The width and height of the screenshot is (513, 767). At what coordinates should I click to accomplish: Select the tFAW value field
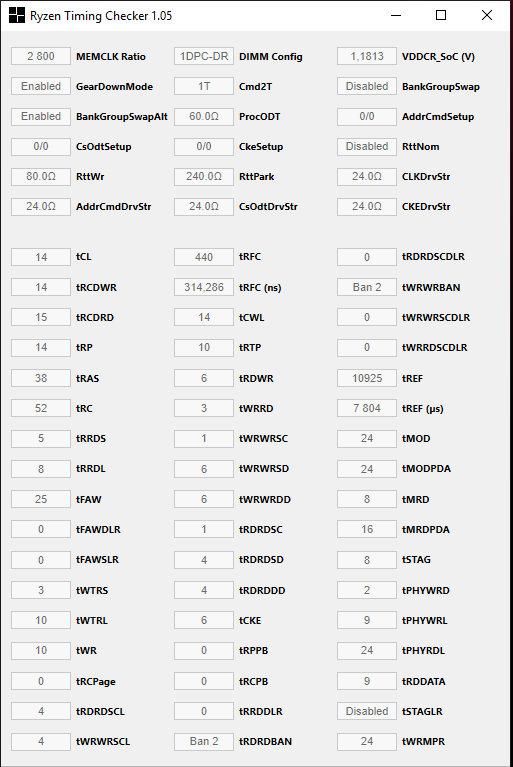pos(41,499)
